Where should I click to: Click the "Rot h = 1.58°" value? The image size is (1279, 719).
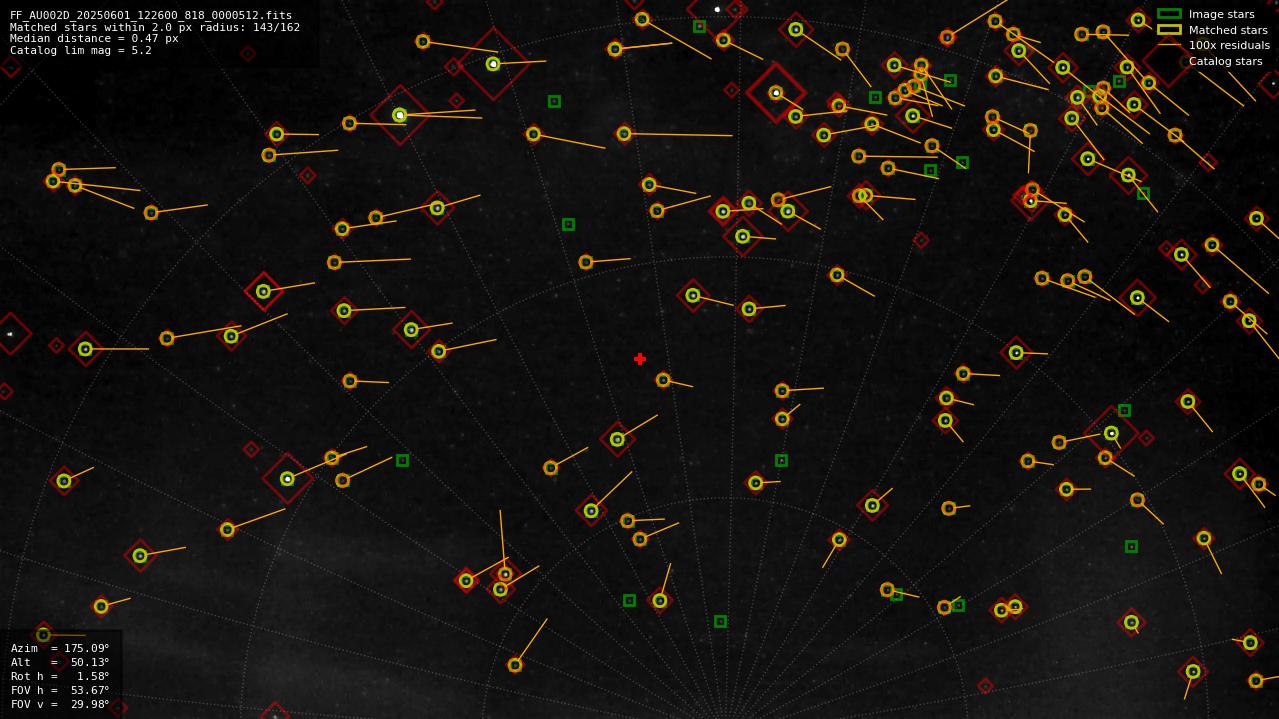click(x=60, y=676)
